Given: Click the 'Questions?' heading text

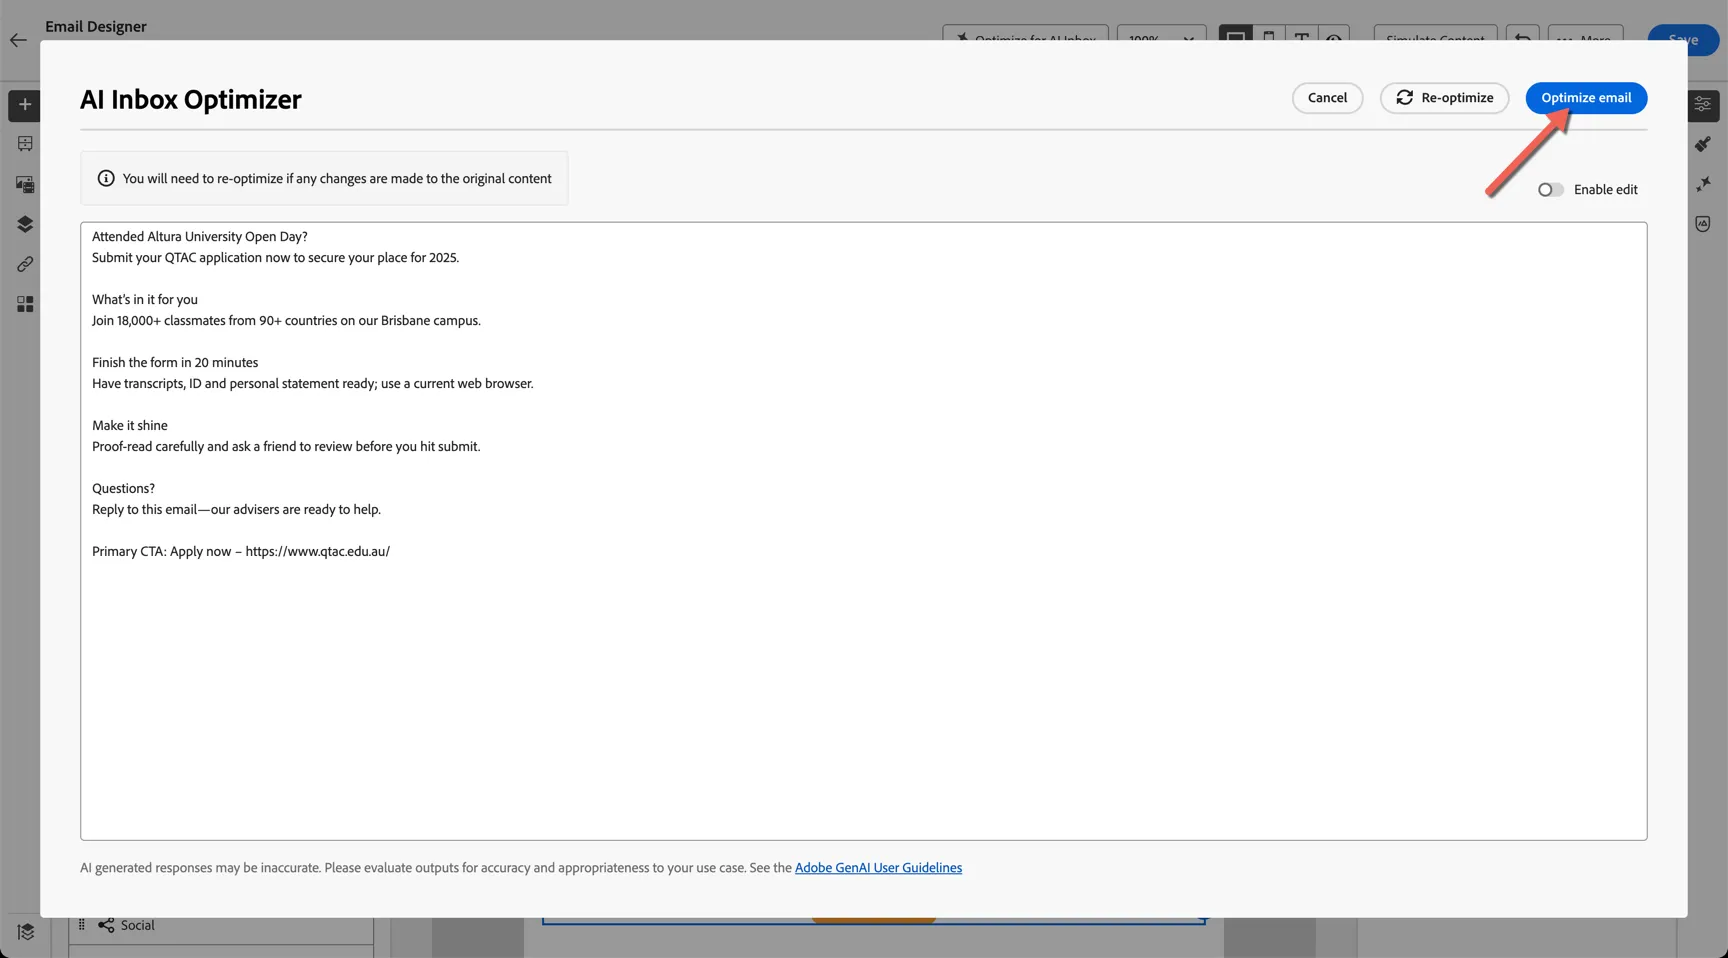Looking at the screenshot, I should tap(123, 489).
